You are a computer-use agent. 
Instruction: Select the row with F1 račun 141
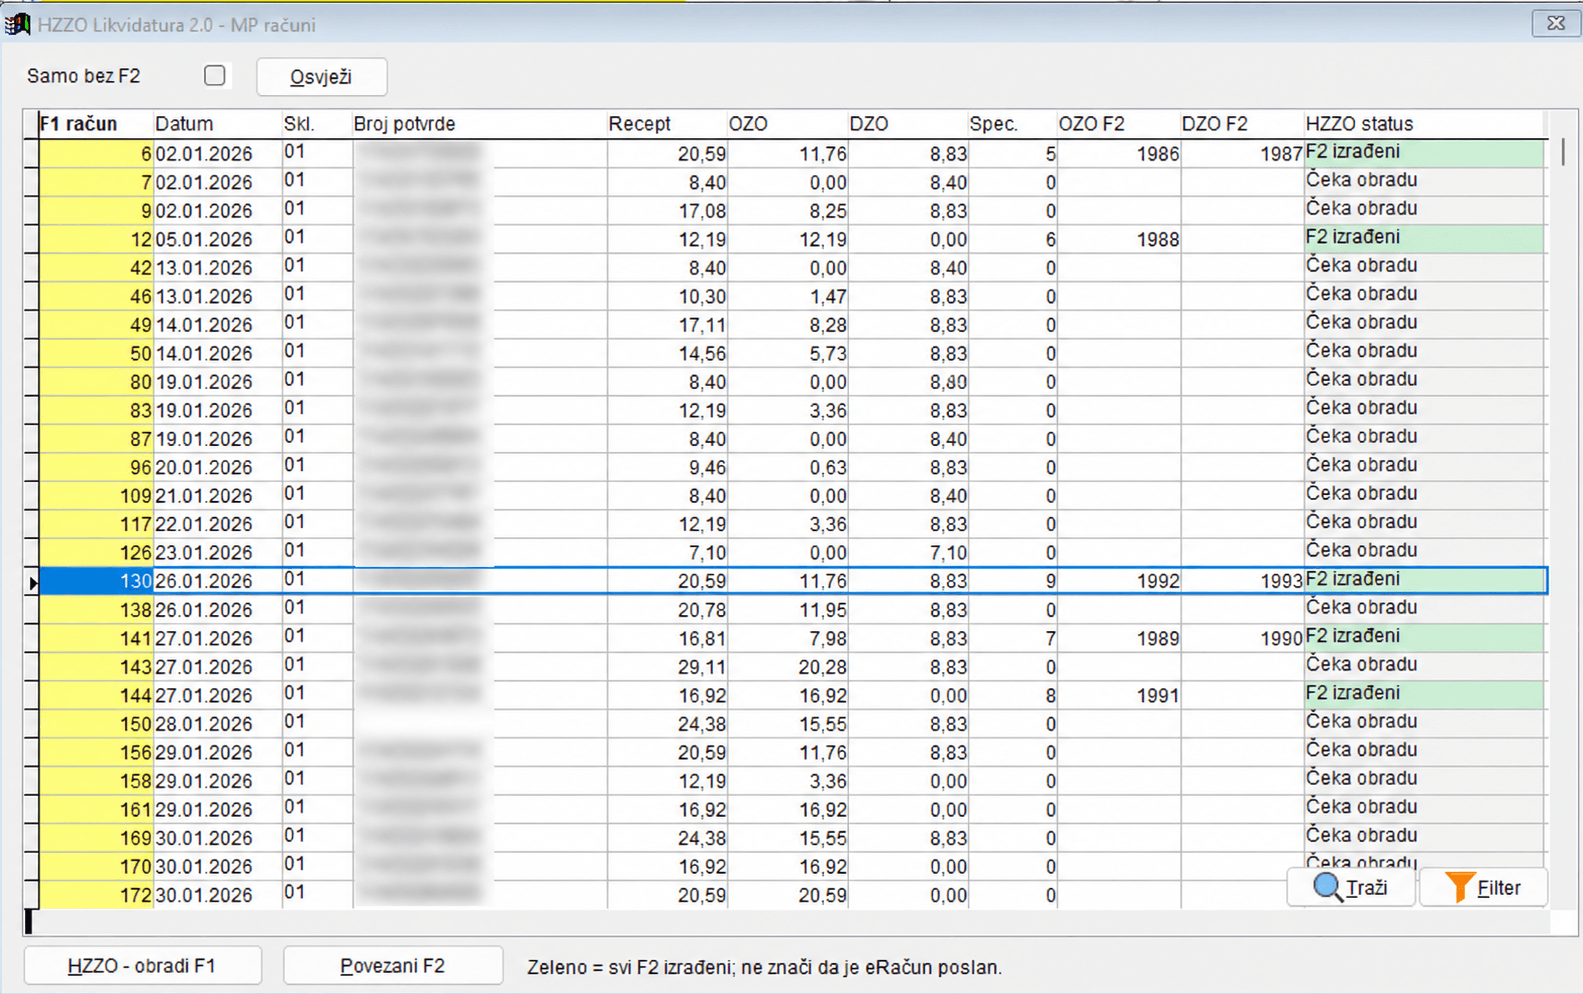(793, 638)
